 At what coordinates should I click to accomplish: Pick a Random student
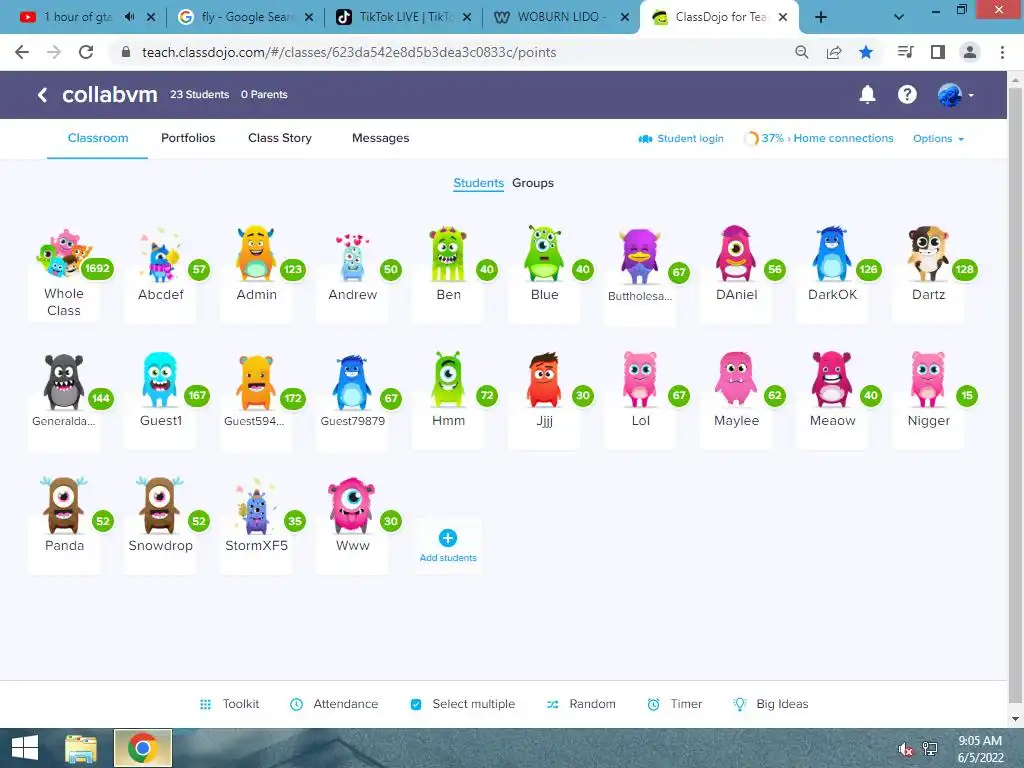(x=581, y=704)
